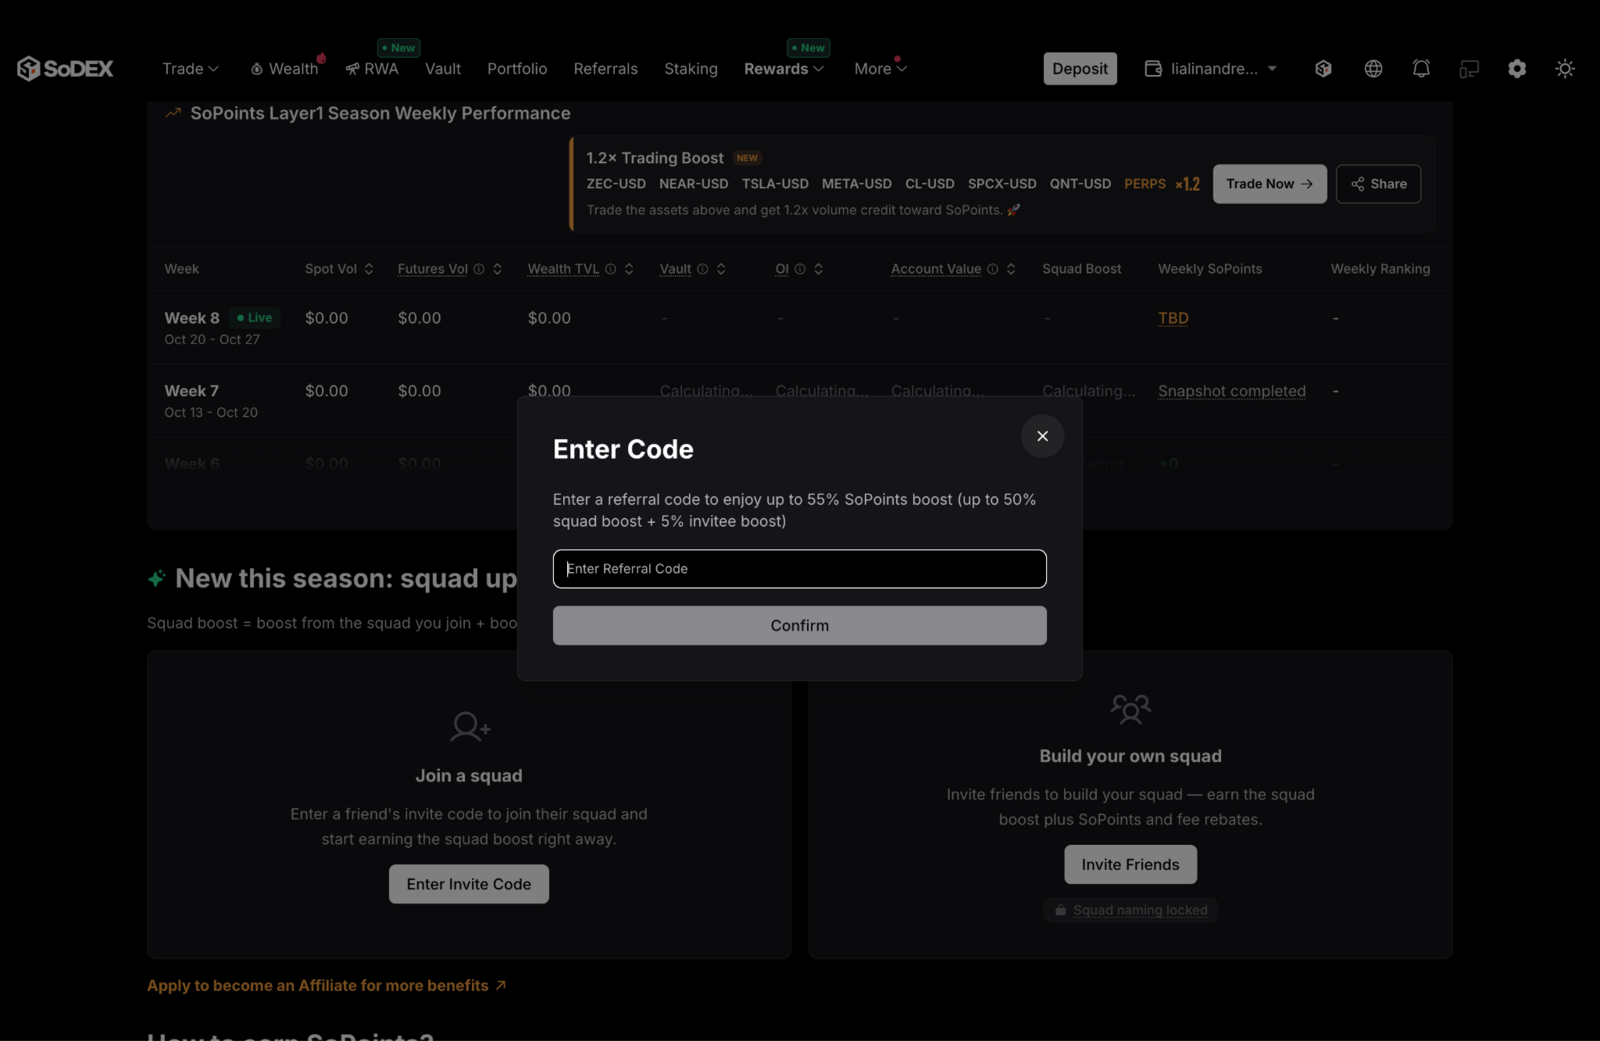Share the trading boost banner
Viewport: 1600px width, 1041px height.
click(1378, 184)
